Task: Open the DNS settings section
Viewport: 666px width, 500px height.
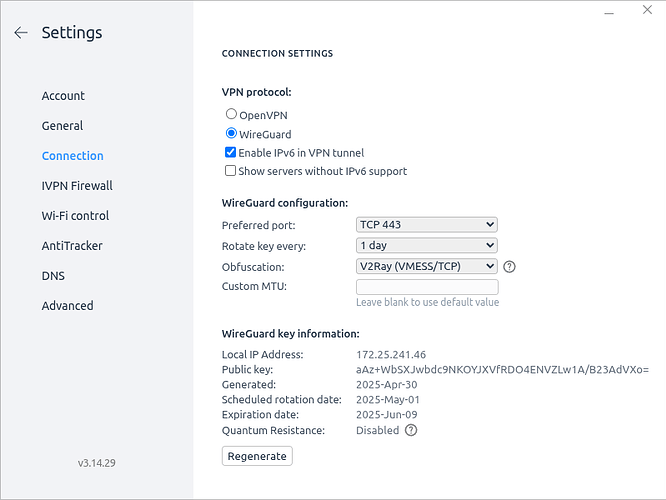Action: coord(53,276)
